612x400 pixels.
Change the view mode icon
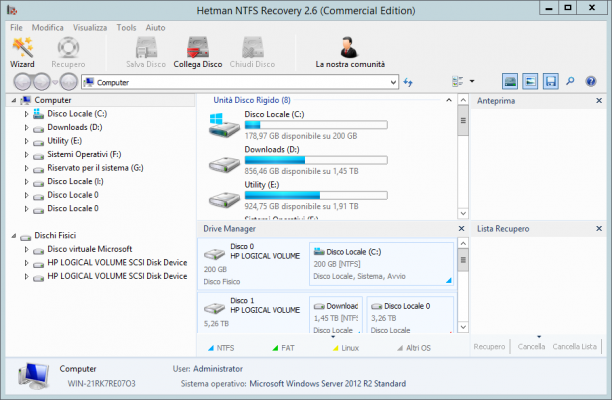pos(457,81)
